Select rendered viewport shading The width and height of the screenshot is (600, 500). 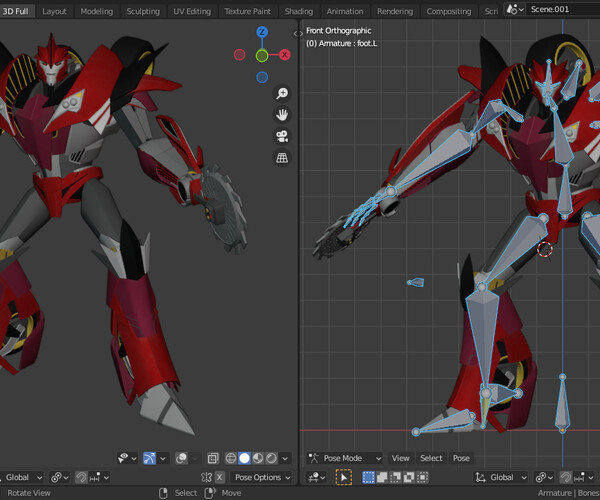(271, 458)
